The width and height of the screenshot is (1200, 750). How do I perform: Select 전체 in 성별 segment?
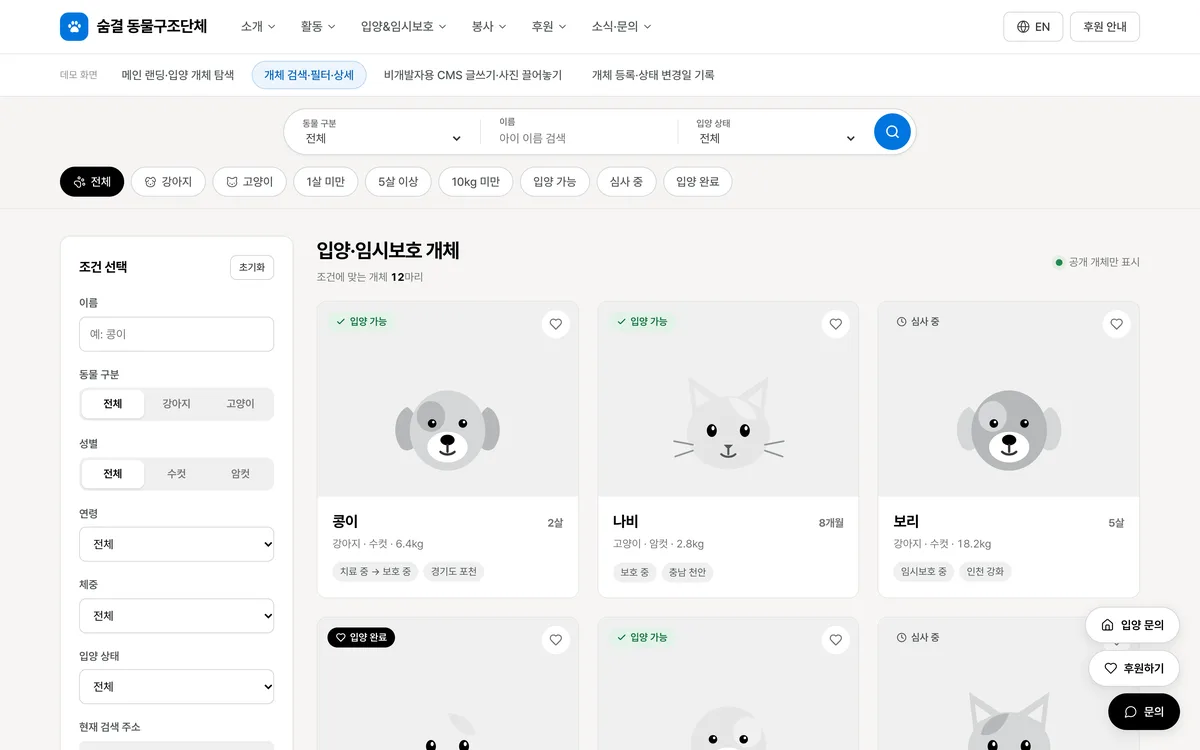113,474
